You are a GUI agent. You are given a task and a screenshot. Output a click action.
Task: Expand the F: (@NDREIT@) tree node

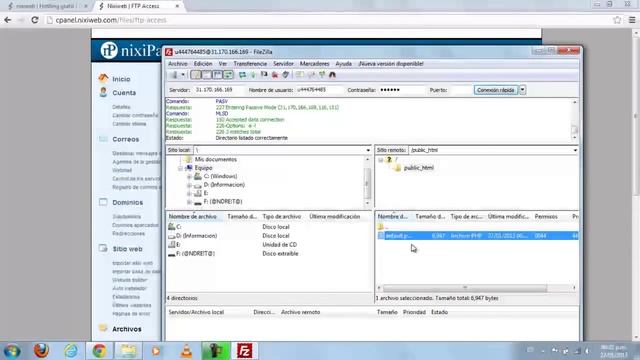(x=189, y=202)
